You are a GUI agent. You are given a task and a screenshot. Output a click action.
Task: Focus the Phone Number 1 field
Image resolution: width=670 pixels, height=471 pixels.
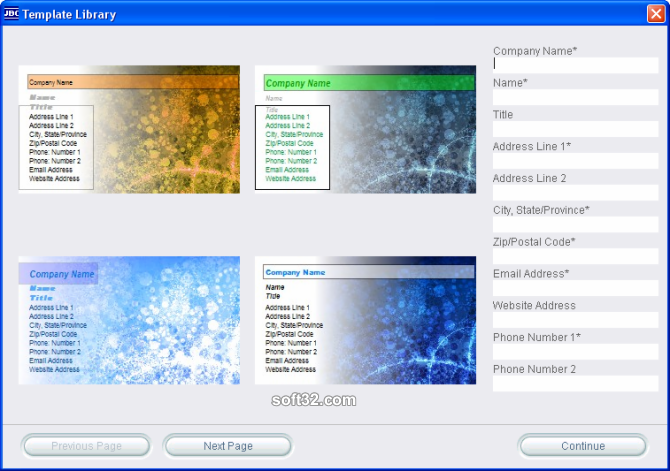(x=576, y=352)
